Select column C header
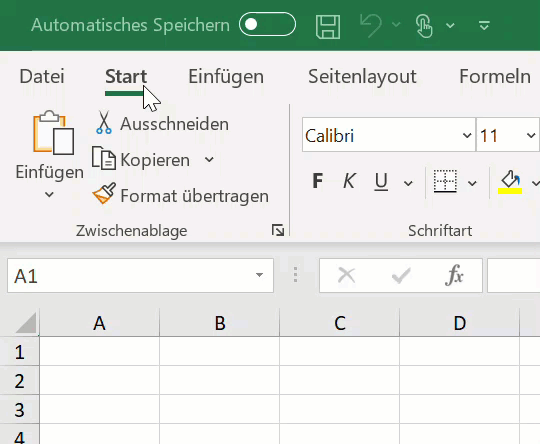This screenshot has height=444, width=540. coord(340,323)
